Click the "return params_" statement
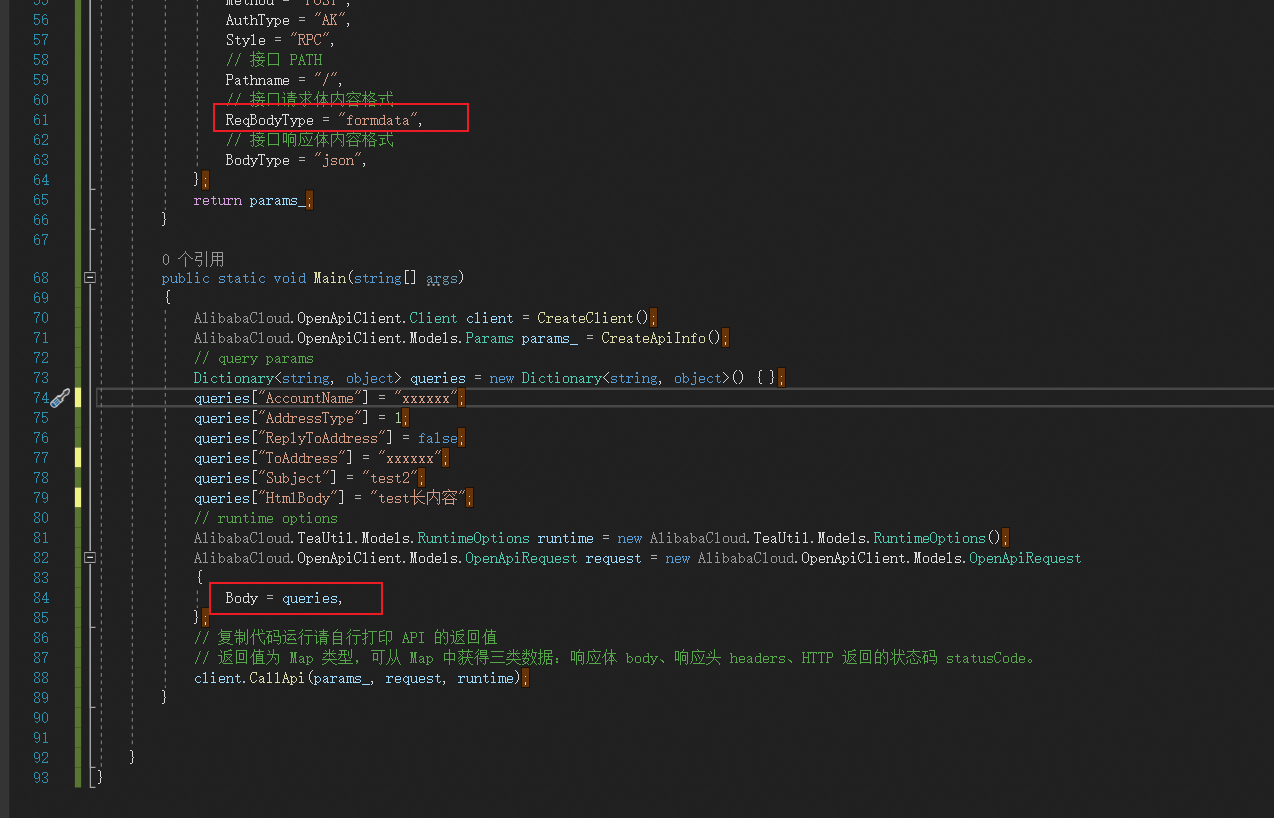The height and width of the screenshot is (818, 1274). pyautogui.click(x=249, y=200)
